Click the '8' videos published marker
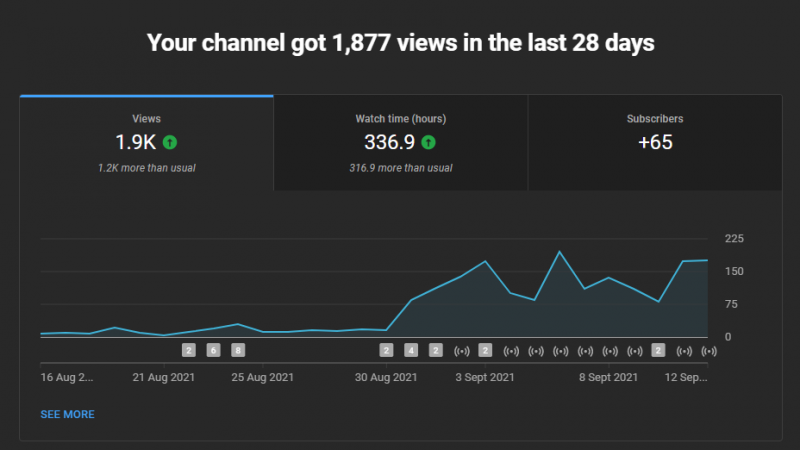The image size is (800, 450). (238, 350)
